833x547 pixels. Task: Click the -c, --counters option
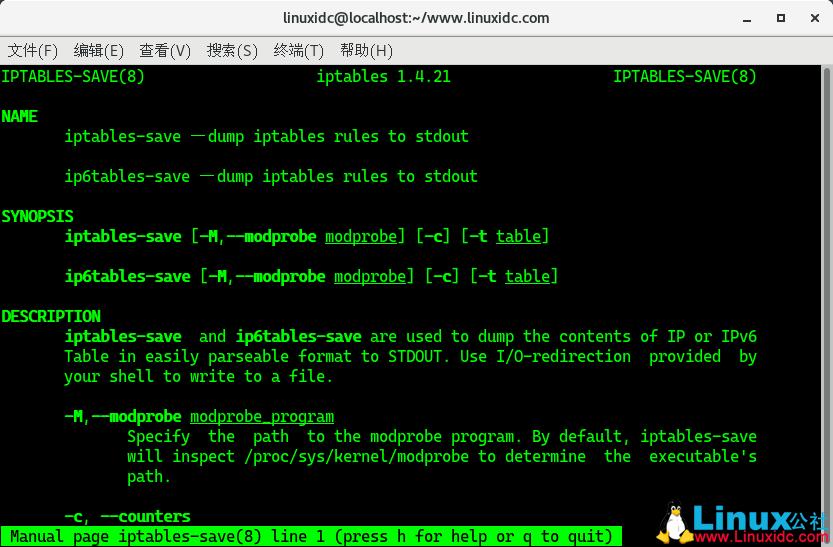click(x=128, y=516)
